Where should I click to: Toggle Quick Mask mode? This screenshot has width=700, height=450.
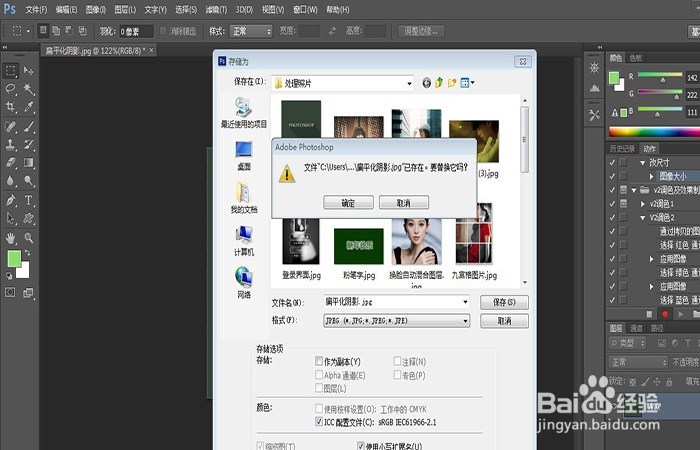10,292
